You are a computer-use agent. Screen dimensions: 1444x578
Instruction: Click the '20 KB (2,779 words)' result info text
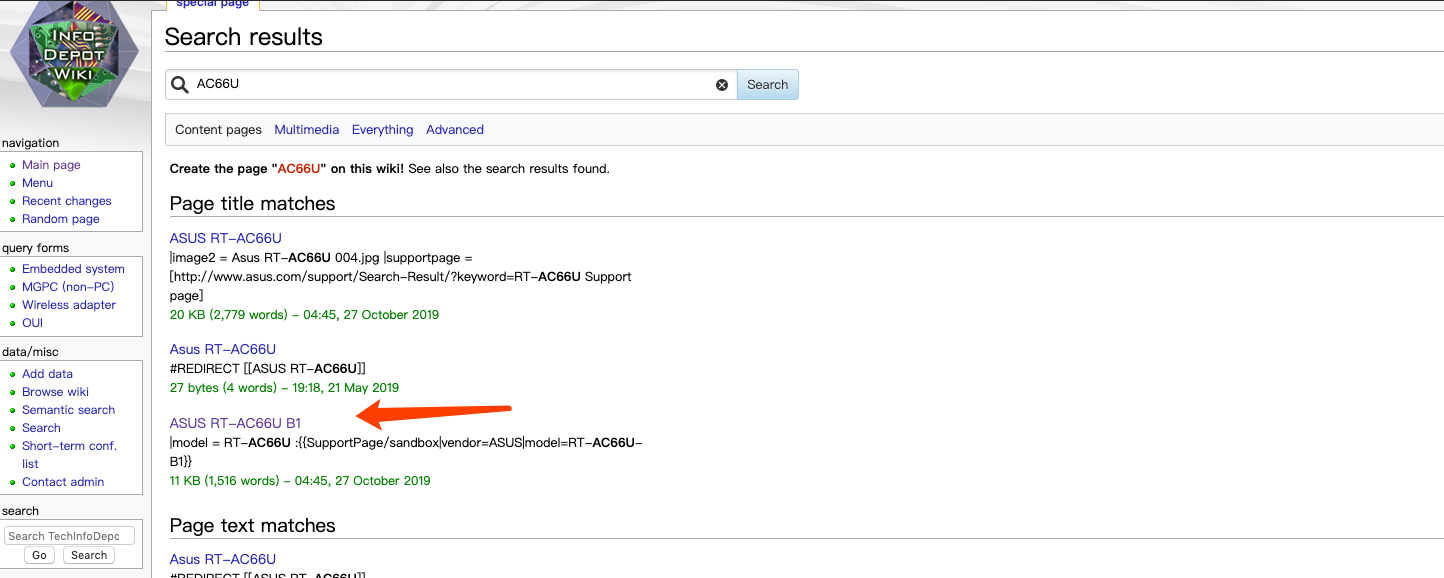(x=304, y=314)
